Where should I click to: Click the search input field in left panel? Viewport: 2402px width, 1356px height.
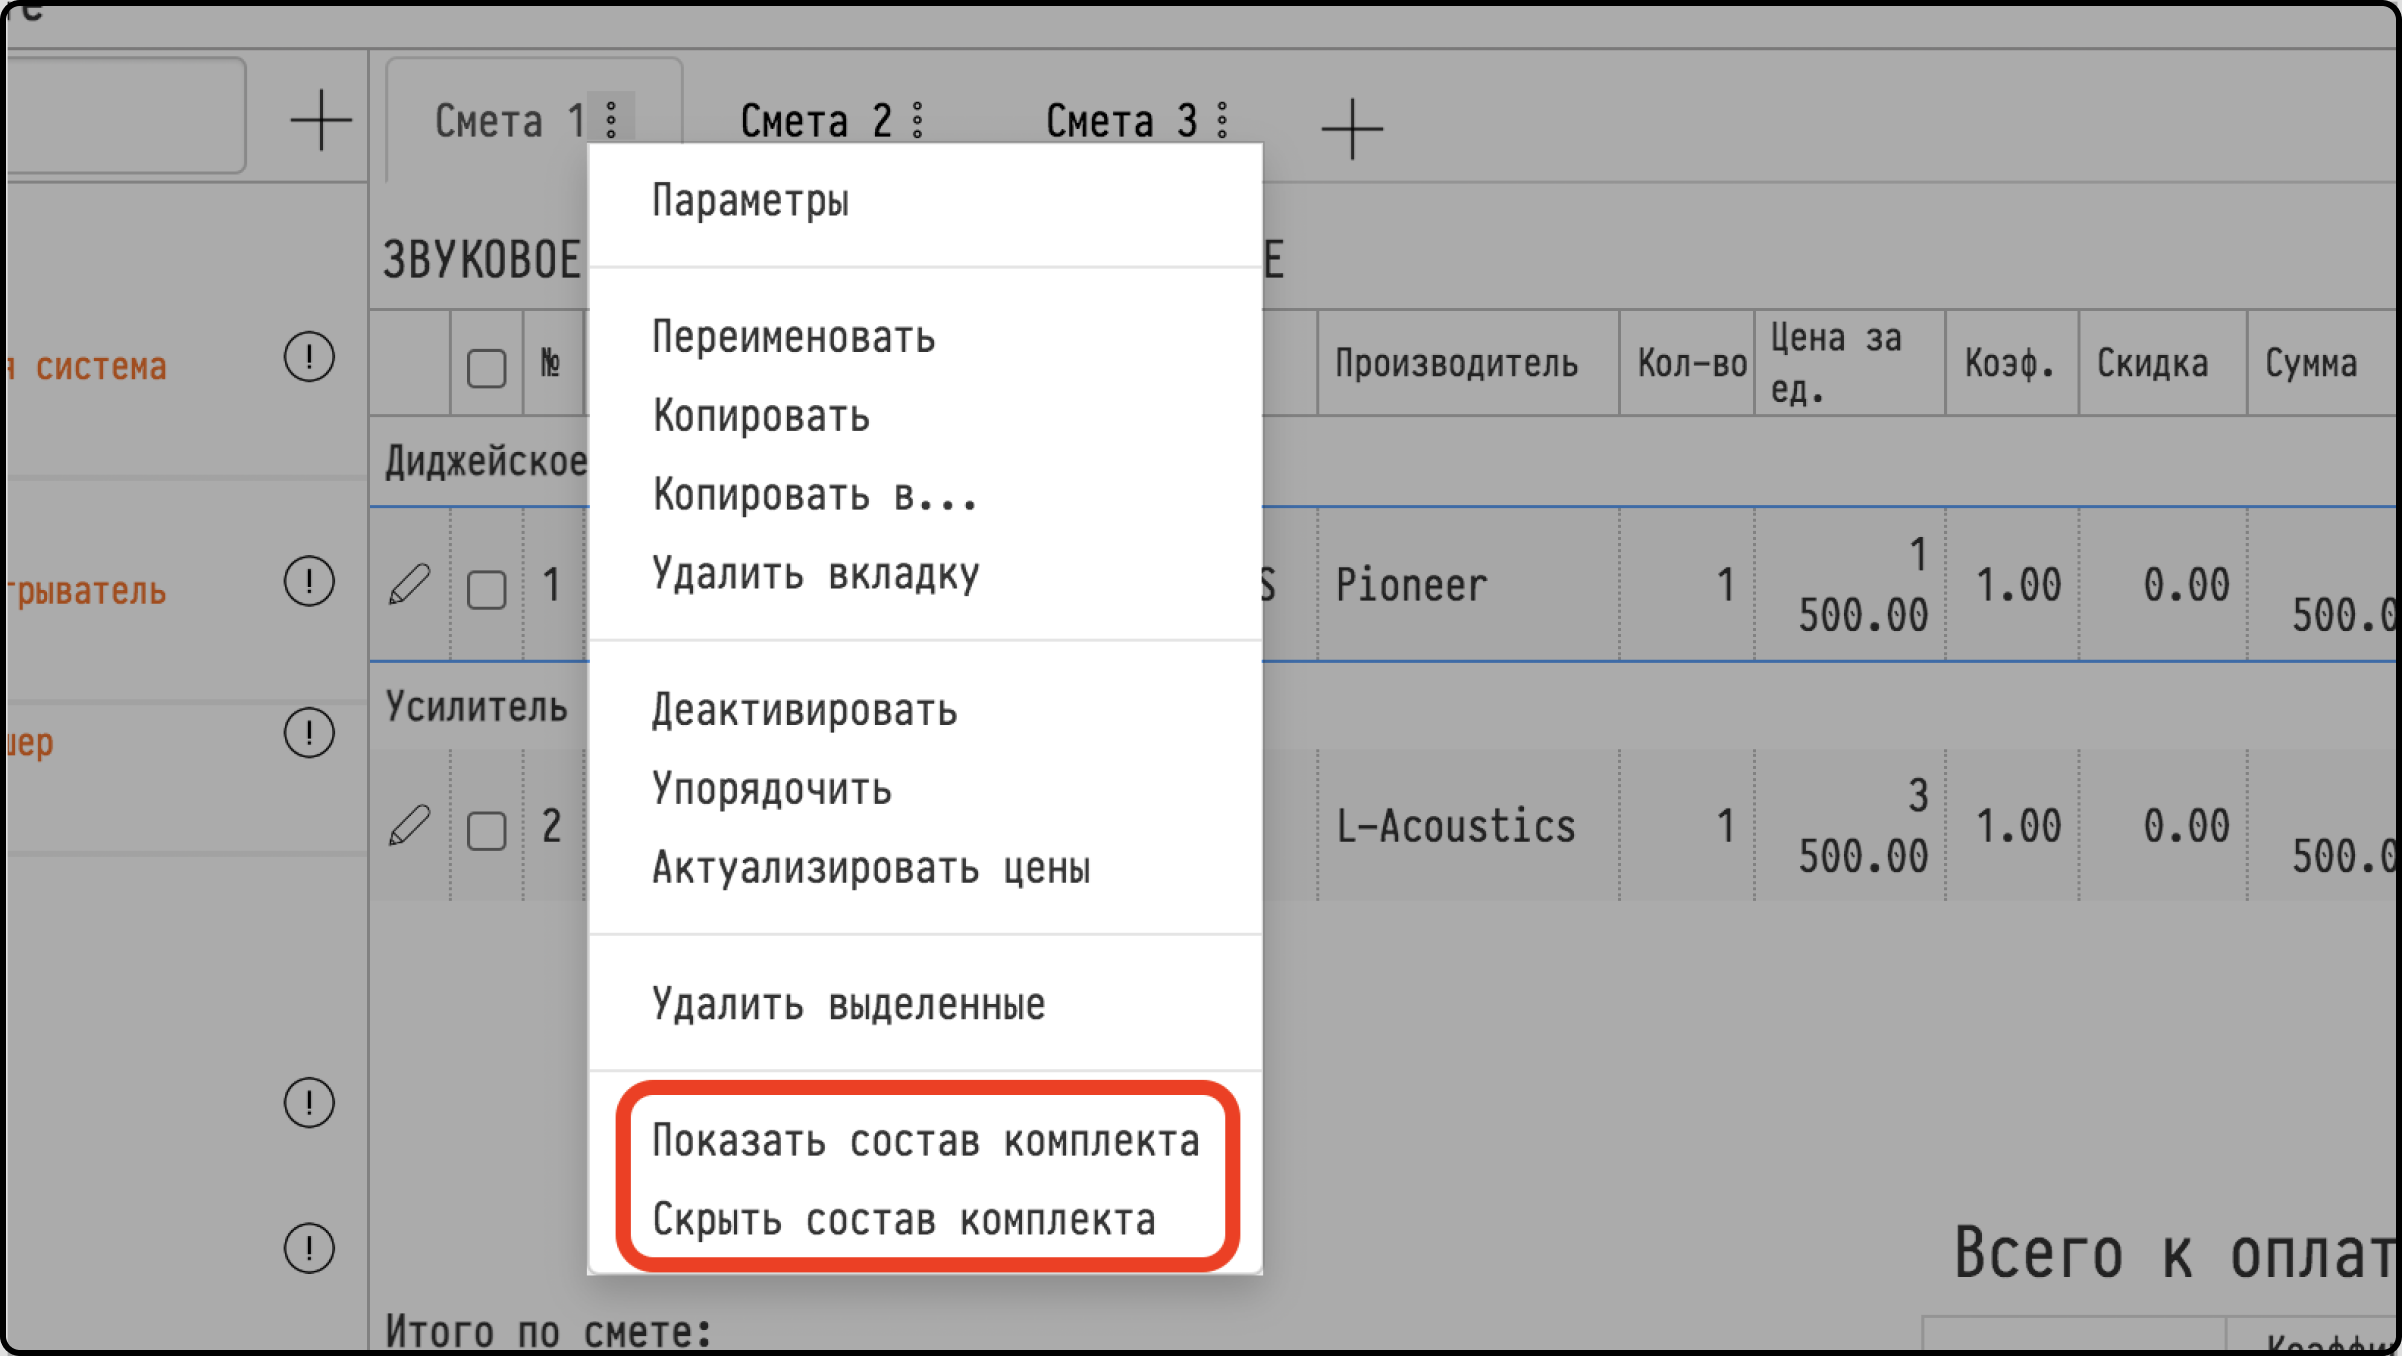click(x=124, y=115)
